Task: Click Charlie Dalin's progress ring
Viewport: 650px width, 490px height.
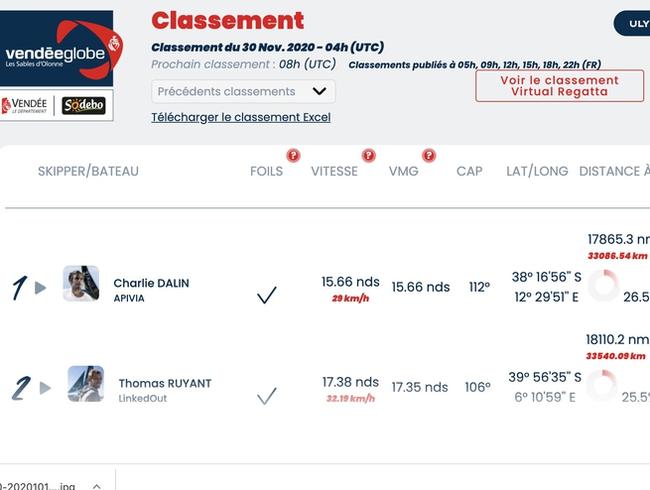Action: click(x=604, y=286)
